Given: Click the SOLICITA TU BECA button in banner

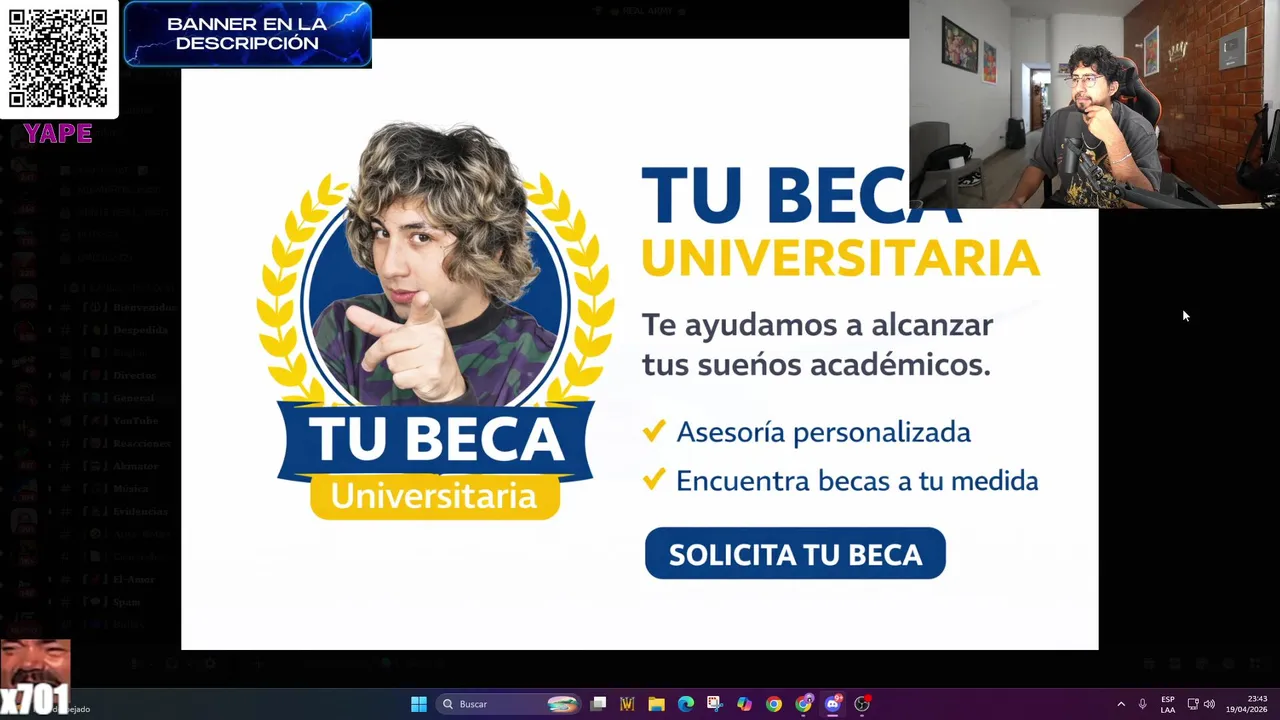Looking at the screenshot, I should [x=795, y=553].
